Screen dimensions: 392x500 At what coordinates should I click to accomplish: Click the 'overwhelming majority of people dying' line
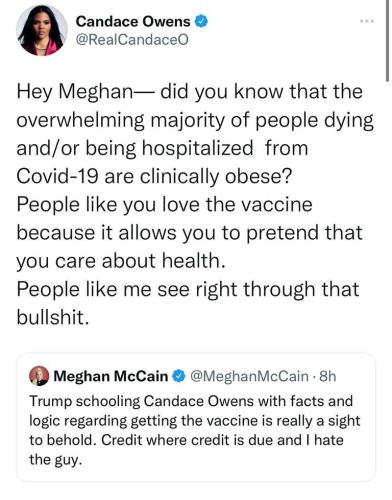[x=195, y=120]
